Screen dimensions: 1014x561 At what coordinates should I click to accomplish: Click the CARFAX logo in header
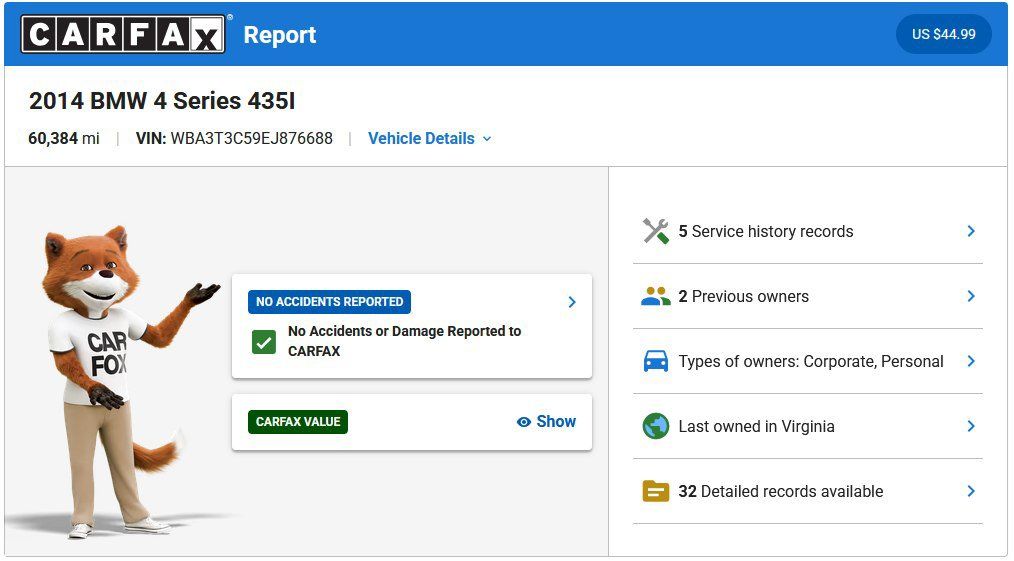tap(123, 34)
